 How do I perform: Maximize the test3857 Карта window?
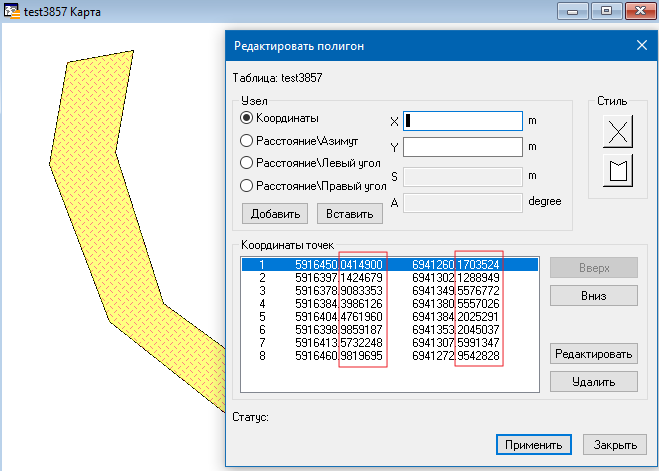pos(605,11)
